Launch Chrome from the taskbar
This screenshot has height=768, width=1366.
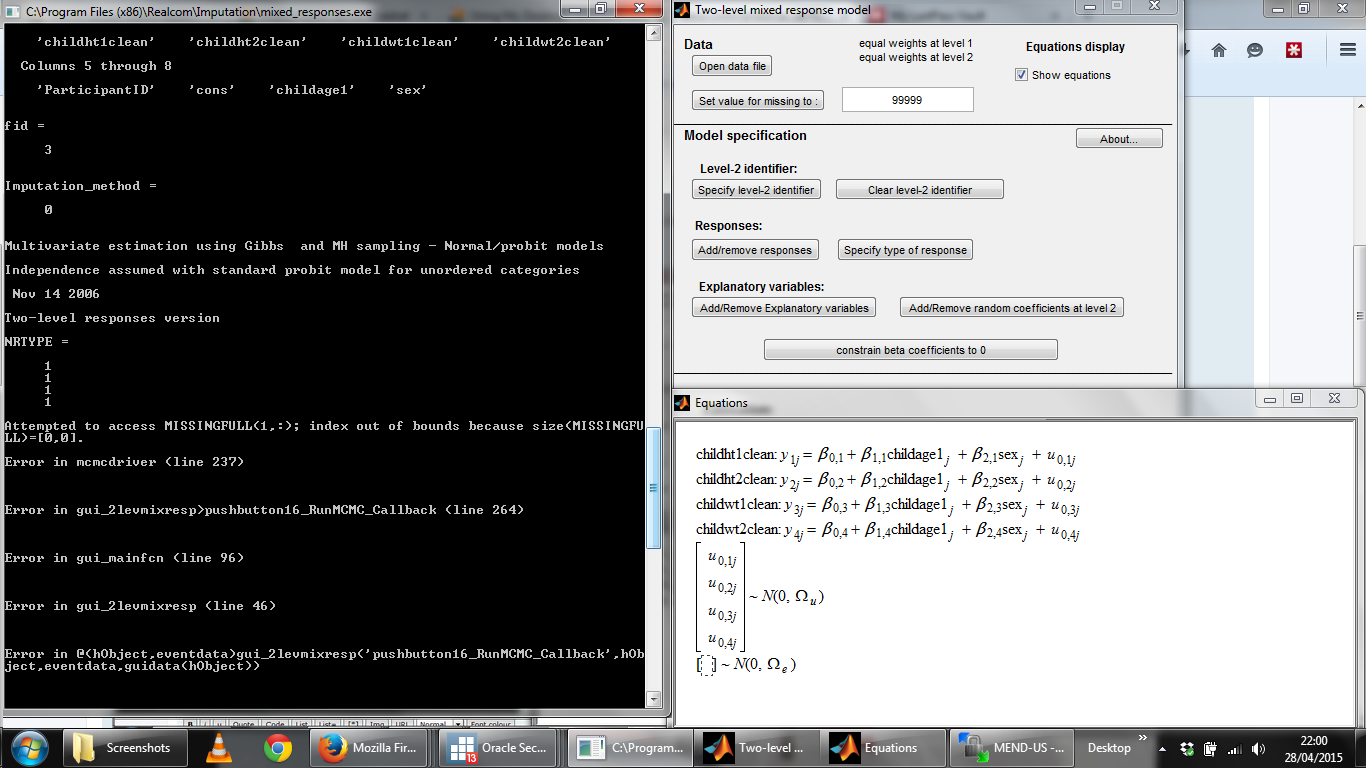[277, 747]
